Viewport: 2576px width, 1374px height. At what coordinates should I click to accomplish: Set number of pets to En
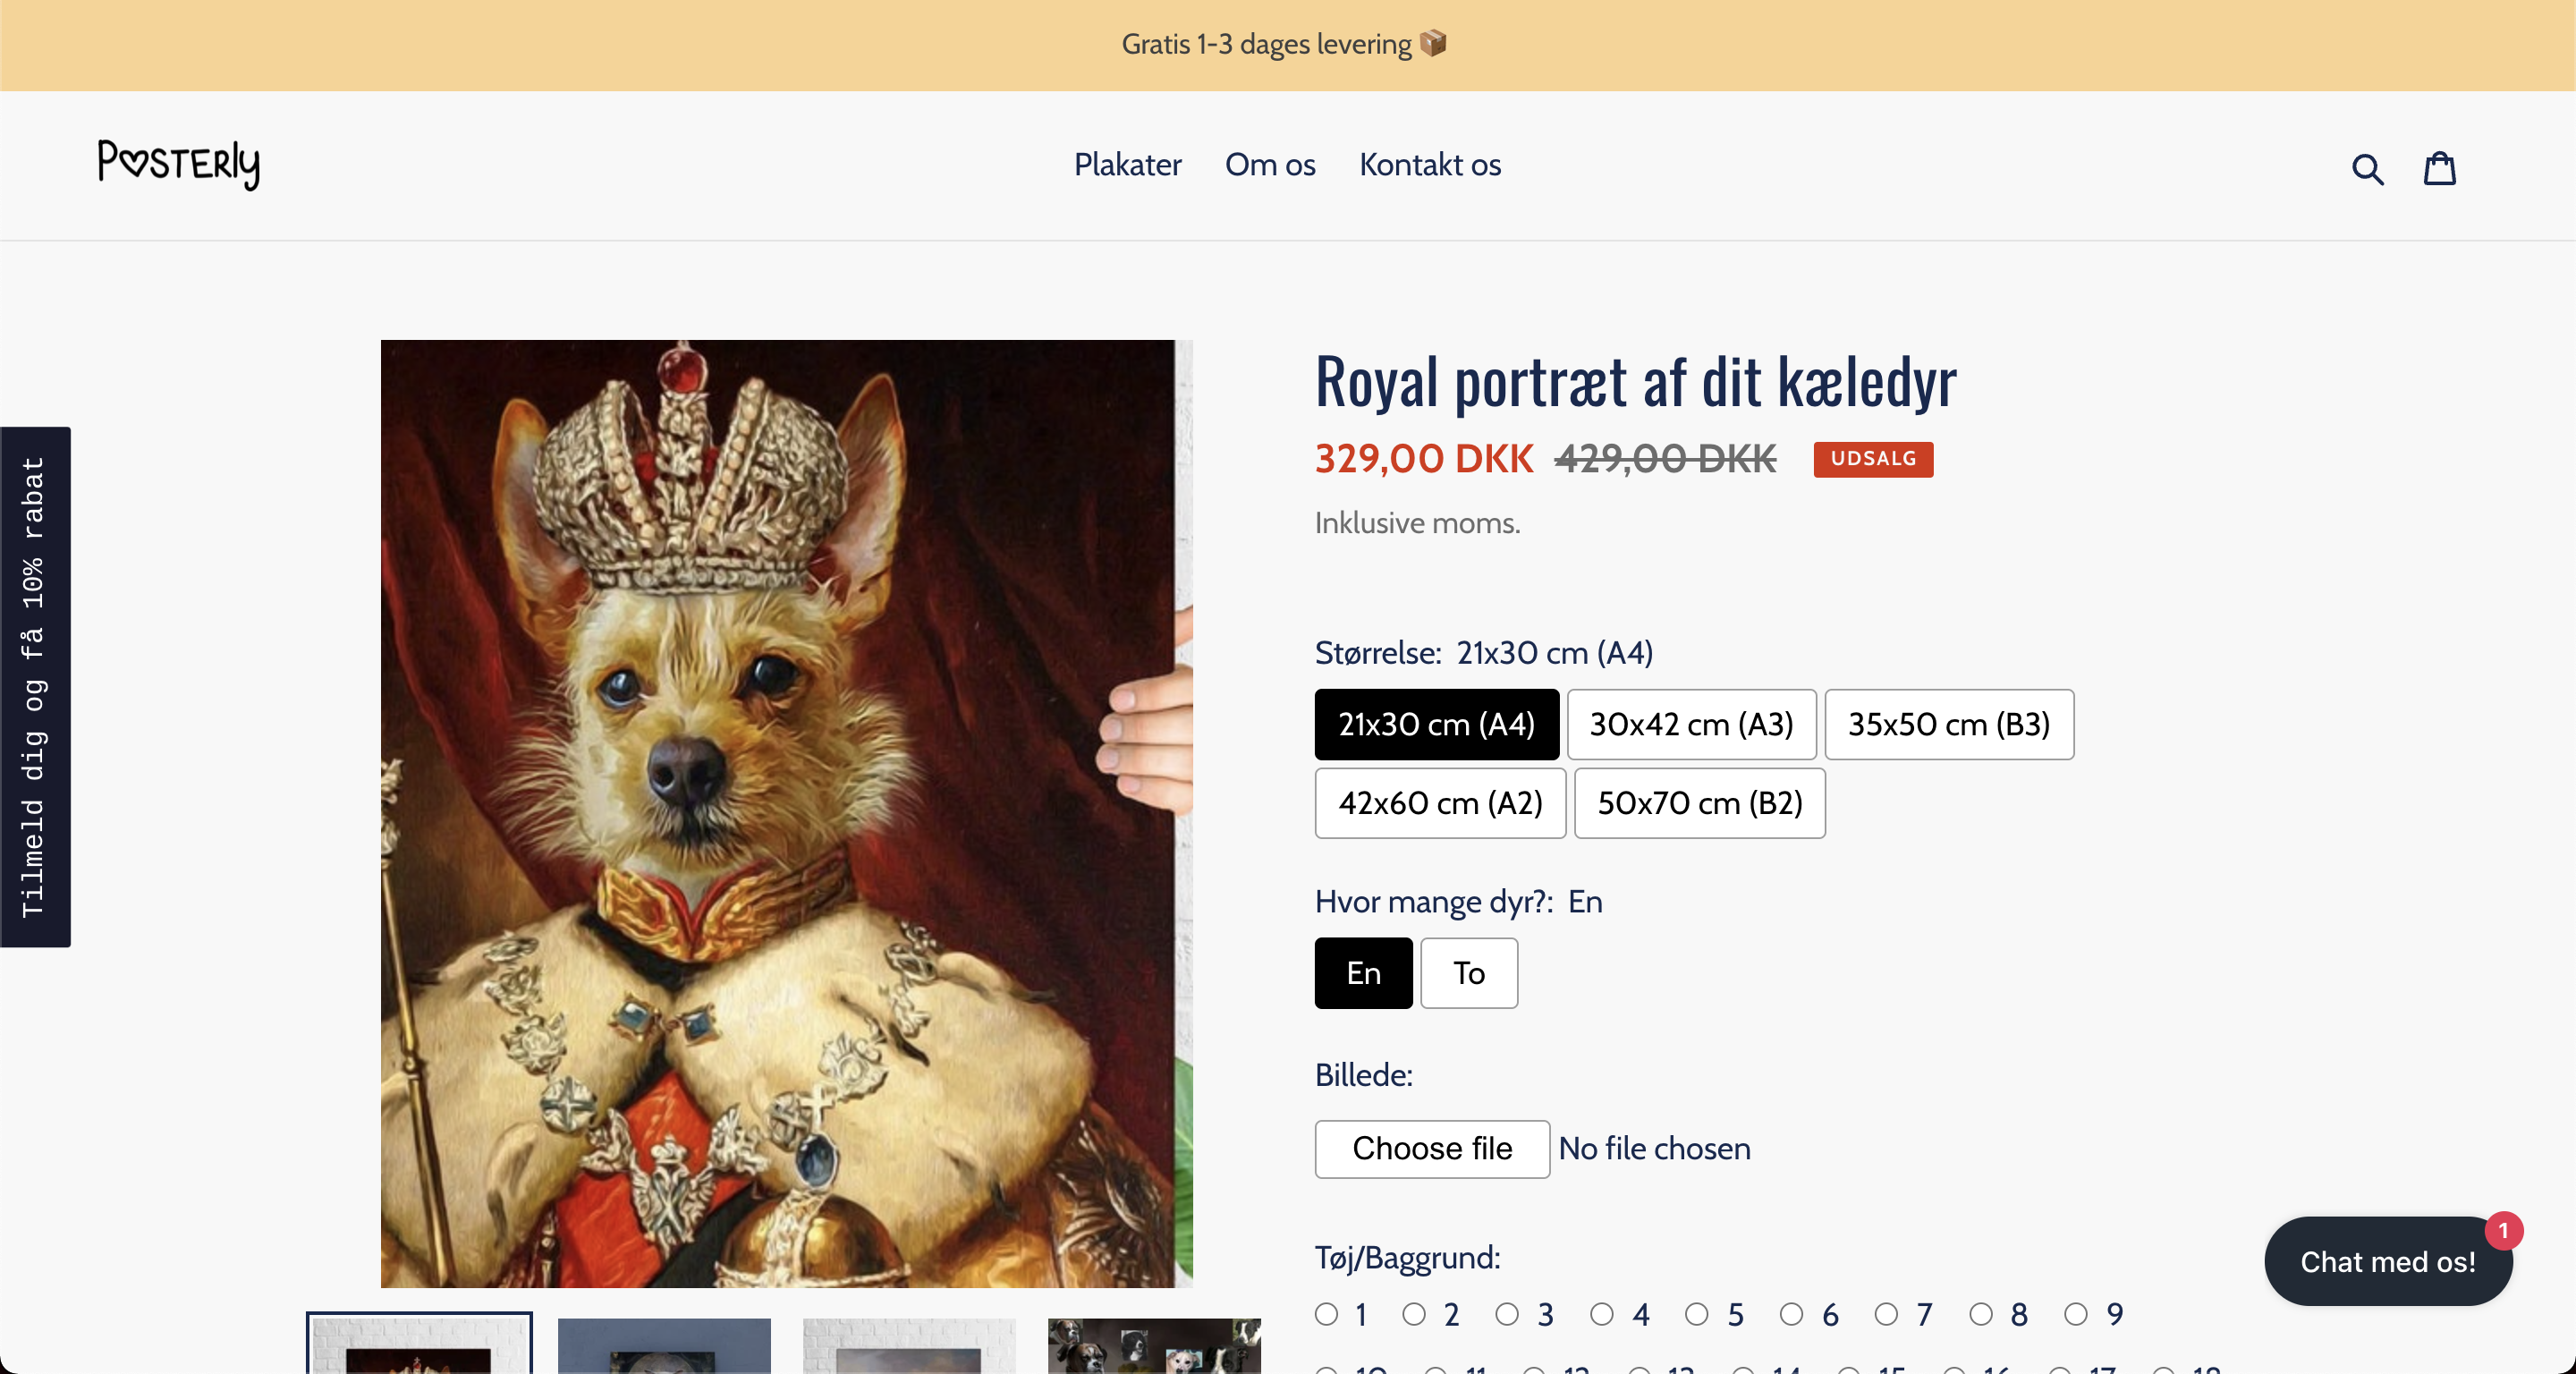pos(1363,973)
